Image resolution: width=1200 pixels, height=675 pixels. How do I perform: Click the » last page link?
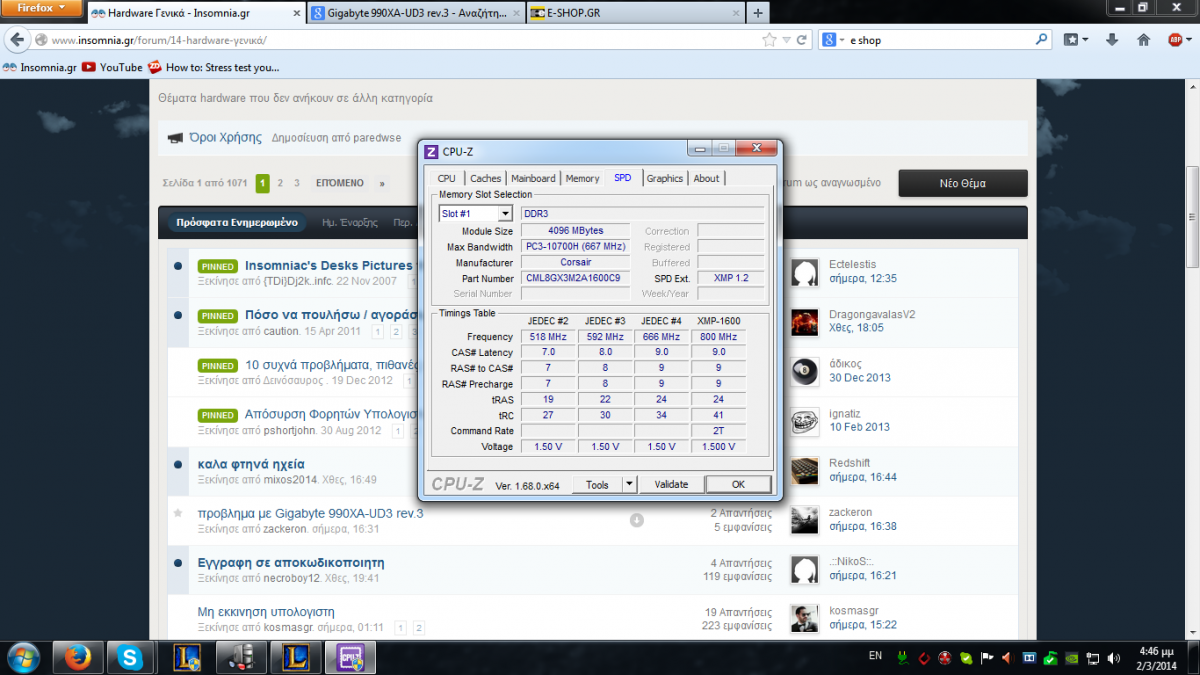pyautogui.click(x=381, y=184)
